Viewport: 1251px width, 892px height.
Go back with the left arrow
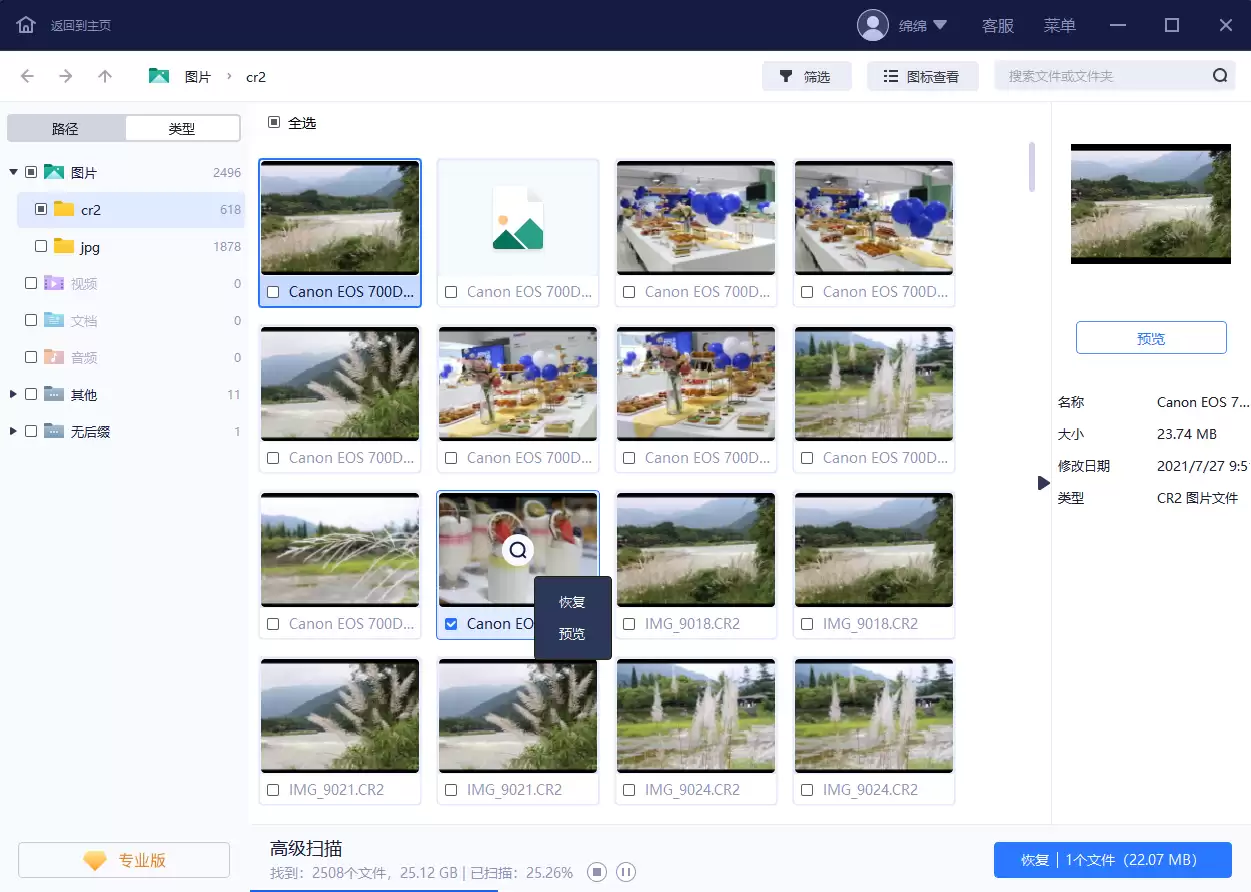pyautogui.click(x=27, y=76)
